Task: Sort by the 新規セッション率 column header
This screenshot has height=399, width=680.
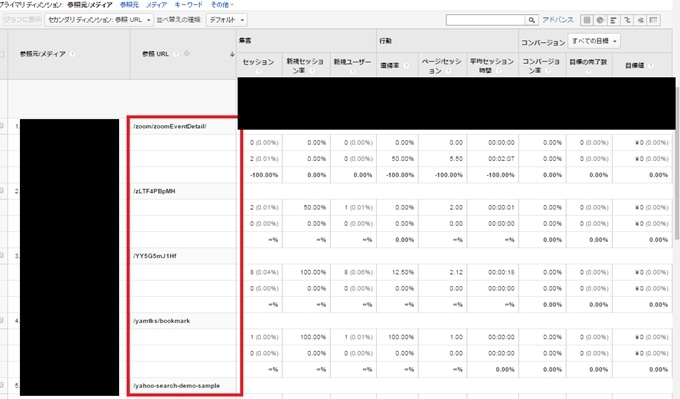Action: coord(305,65)
